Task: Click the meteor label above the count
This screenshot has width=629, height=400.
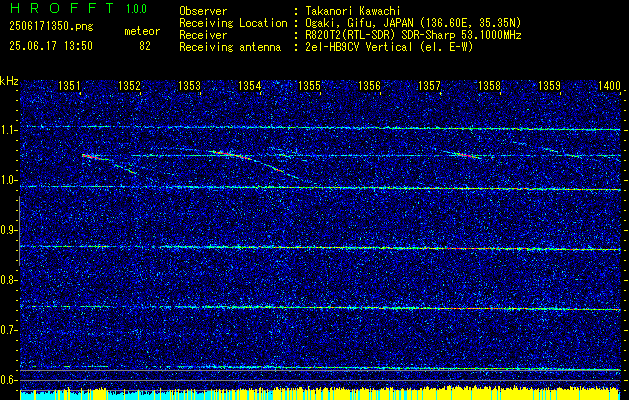Action: click(142, 31)
